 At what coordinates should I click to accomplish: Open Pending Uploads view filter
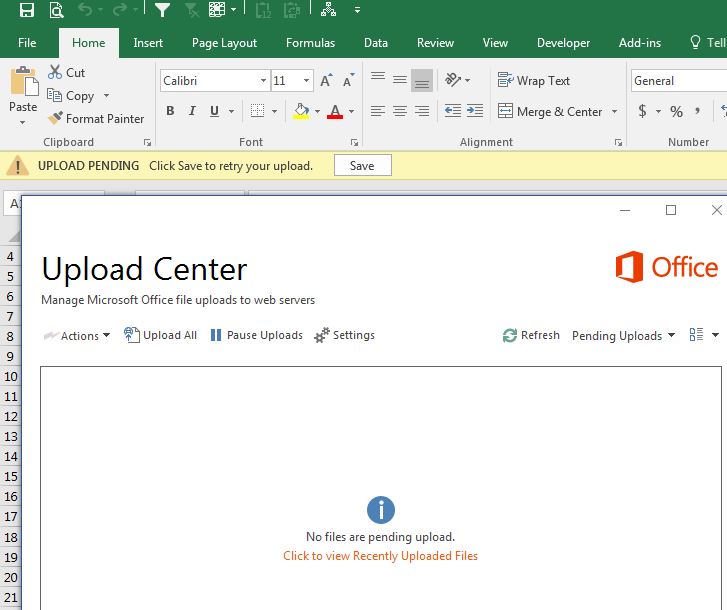(x=624, y=335)
